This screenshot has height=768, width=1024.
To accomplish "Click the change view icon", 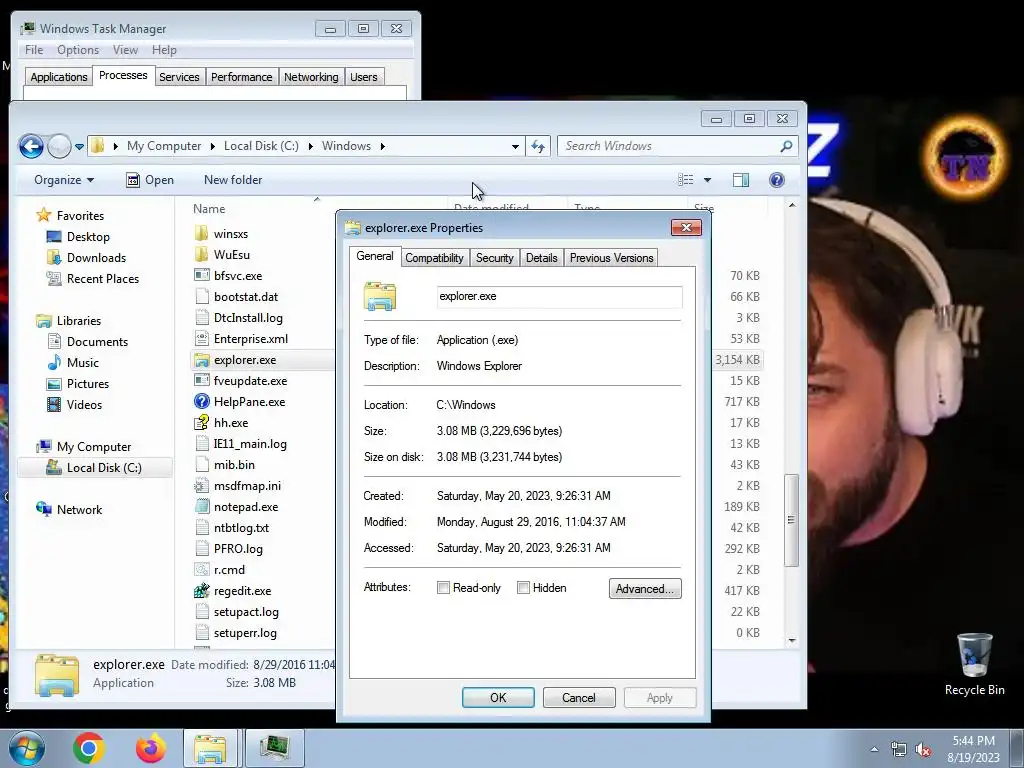I will coord(686,180).
